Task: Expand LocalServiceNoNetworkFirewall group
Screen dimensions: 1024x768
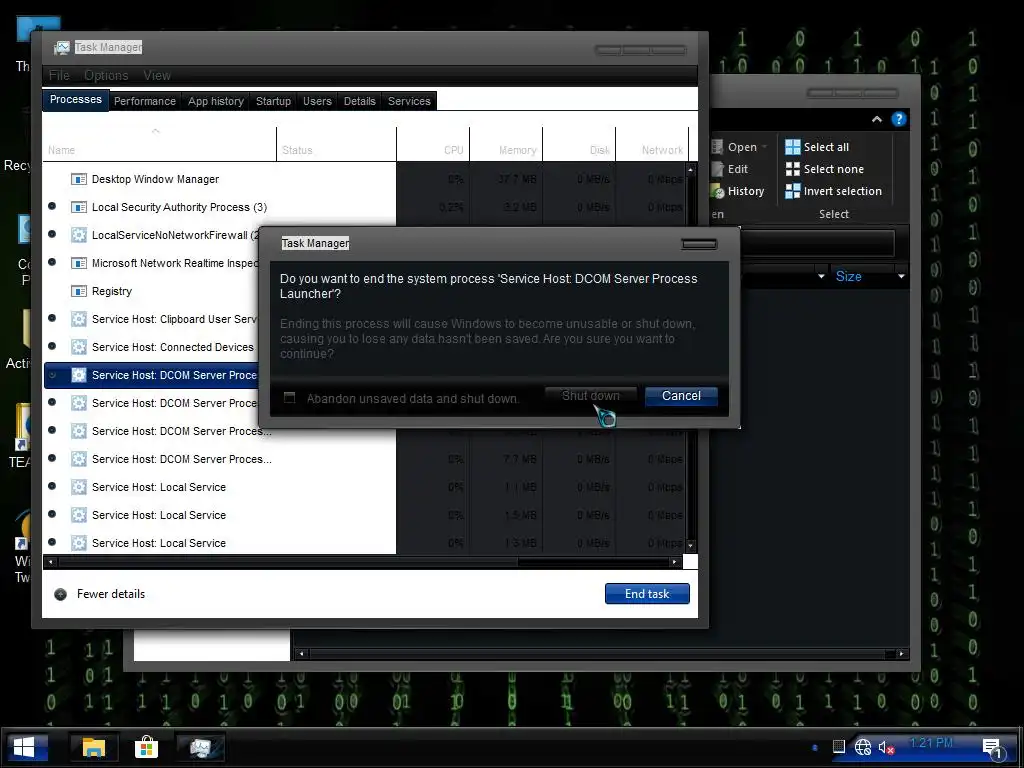Action: 52,234
